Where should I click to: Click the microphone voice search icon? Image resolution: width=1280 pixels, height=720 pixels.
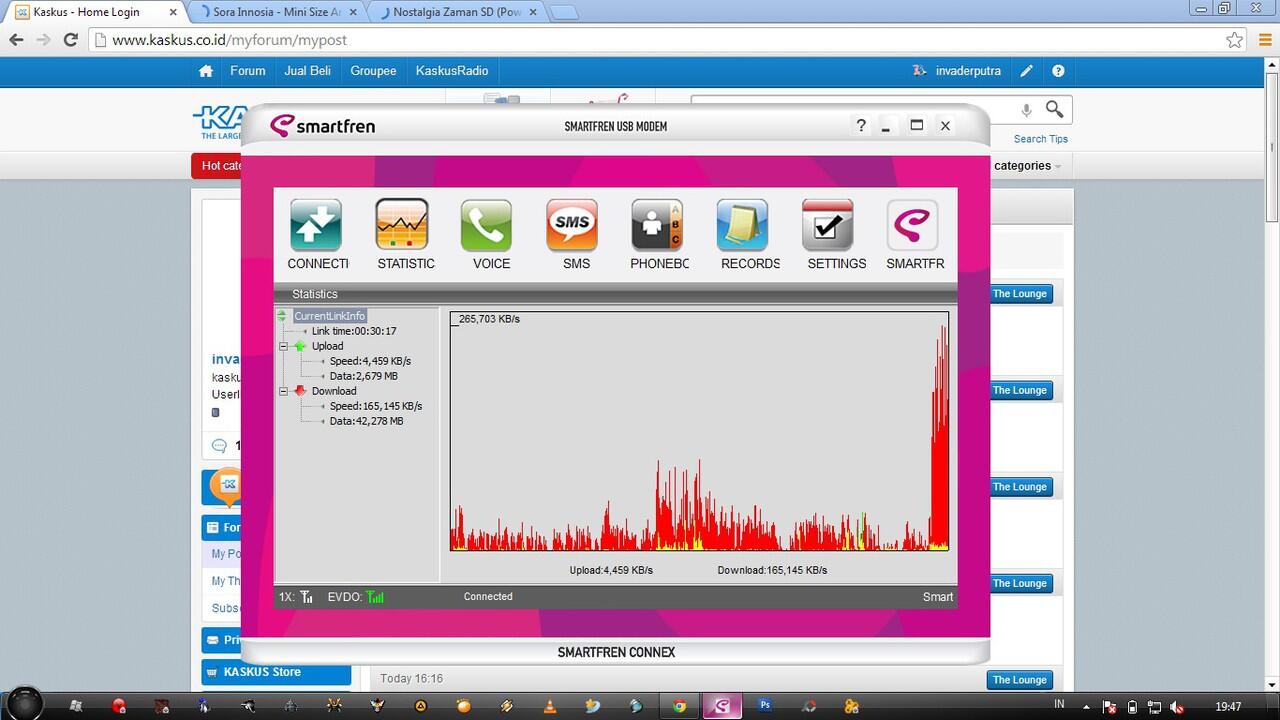[x=1026, y=110]
